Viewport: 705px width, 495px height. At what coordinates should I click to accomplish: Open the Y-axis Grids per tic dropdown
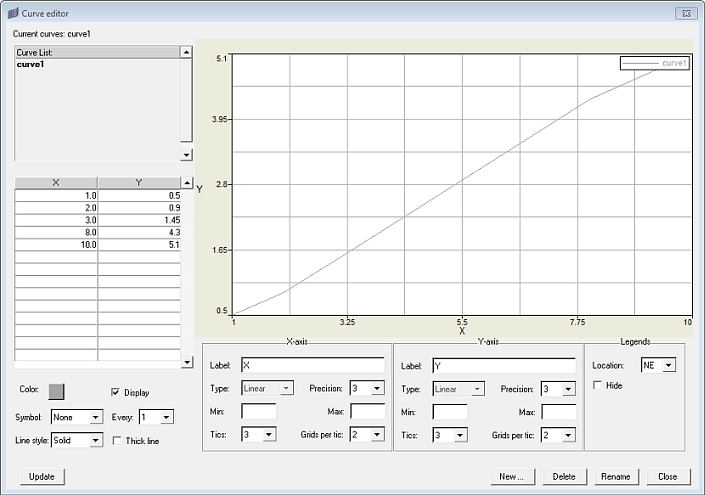click(x=568, y=435)
